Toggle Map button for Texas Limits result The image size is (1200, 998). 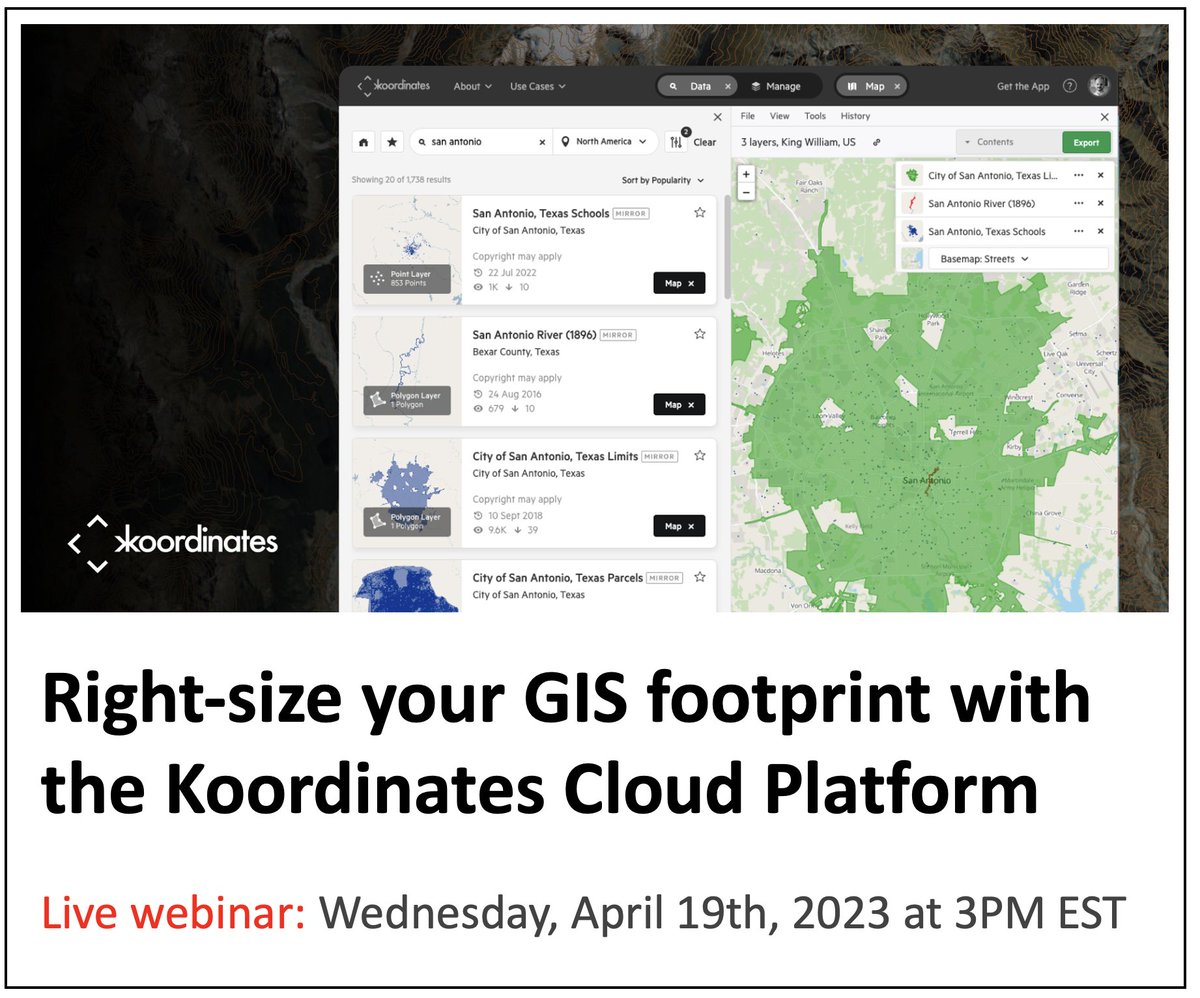(x=679, y=526)
